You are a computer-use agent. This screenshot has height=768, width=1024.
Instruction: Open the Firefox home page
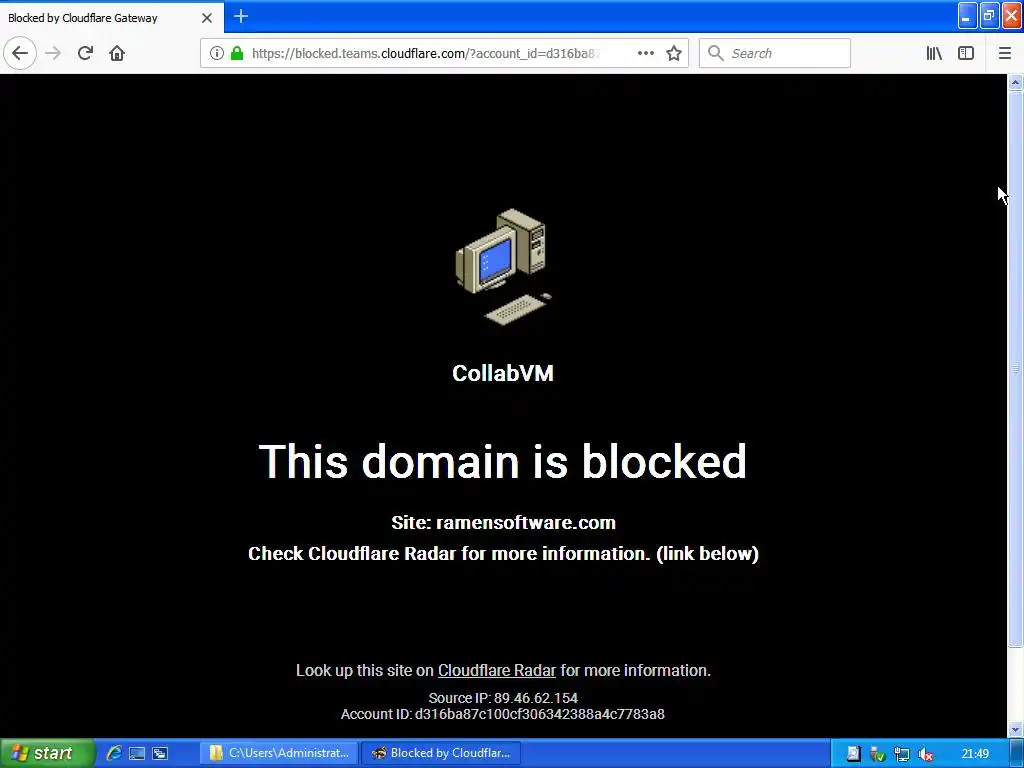pyautogui.click(x=117, y=53)
